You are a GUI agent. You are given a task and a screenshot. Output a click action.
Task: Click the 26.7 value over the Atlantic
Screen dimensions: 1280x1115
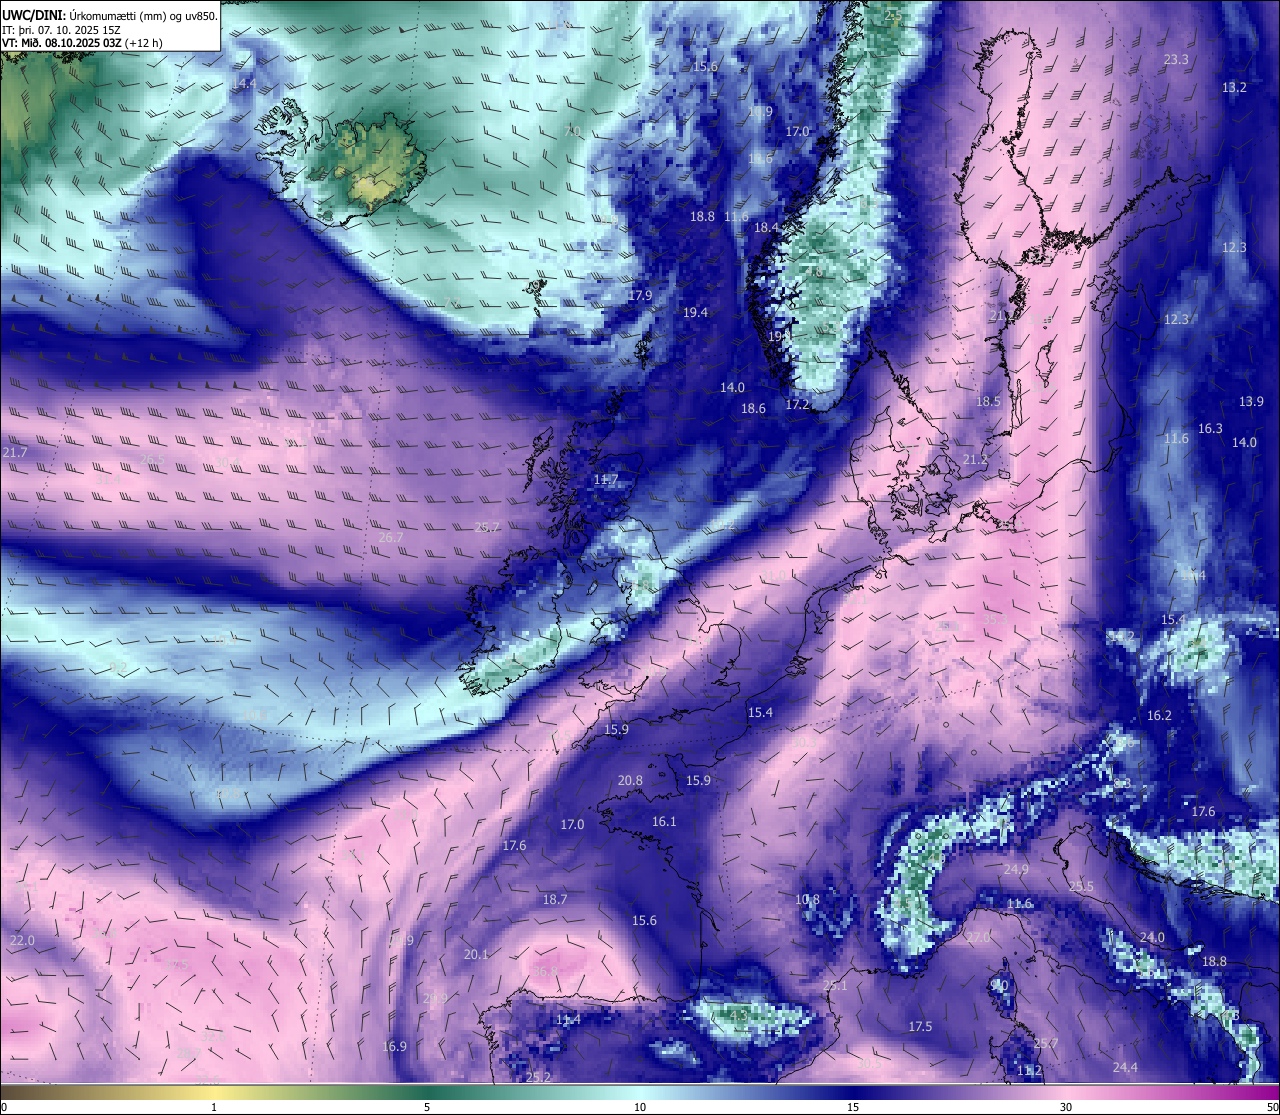391,537
